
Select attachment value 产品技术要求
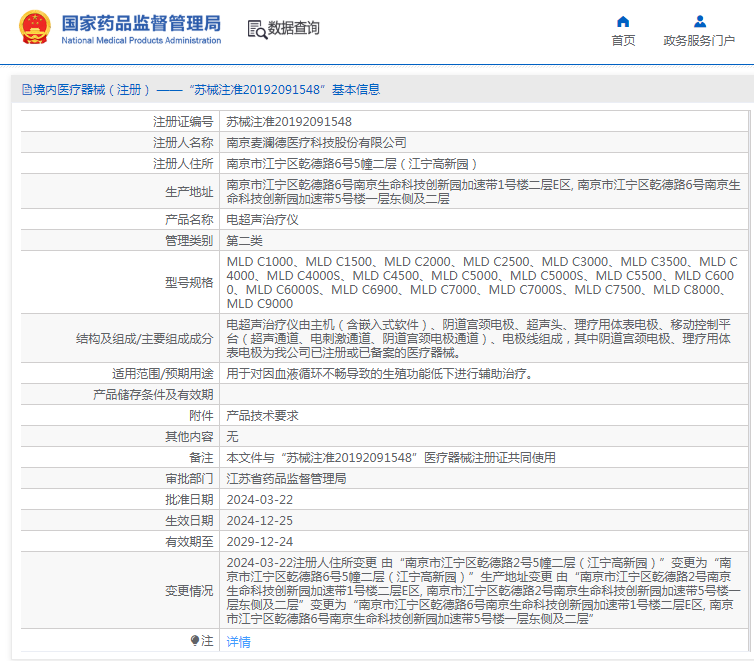pos(263,416)
